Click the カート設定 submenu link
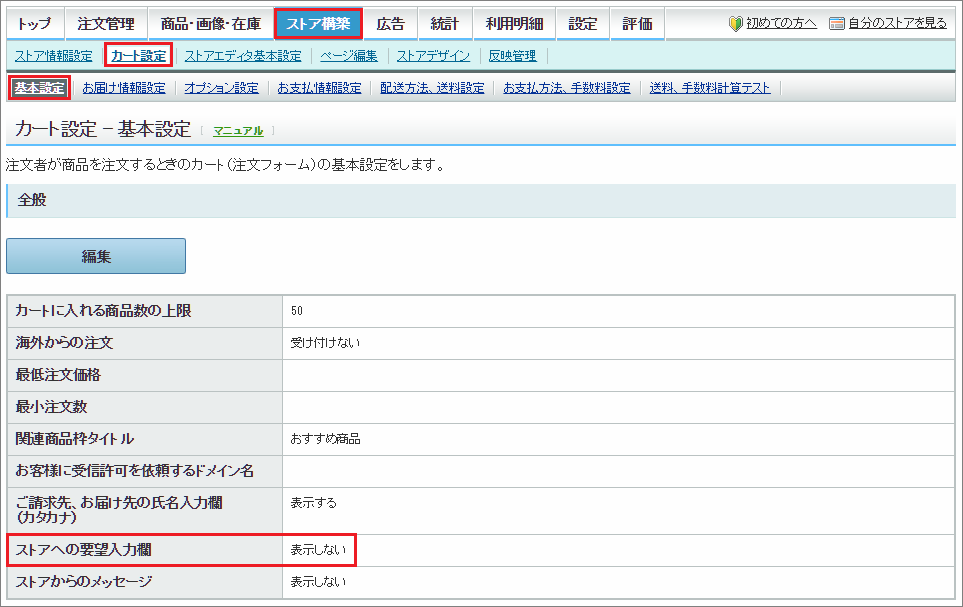The width and height of the screenshot is (963, 607). 139,56
